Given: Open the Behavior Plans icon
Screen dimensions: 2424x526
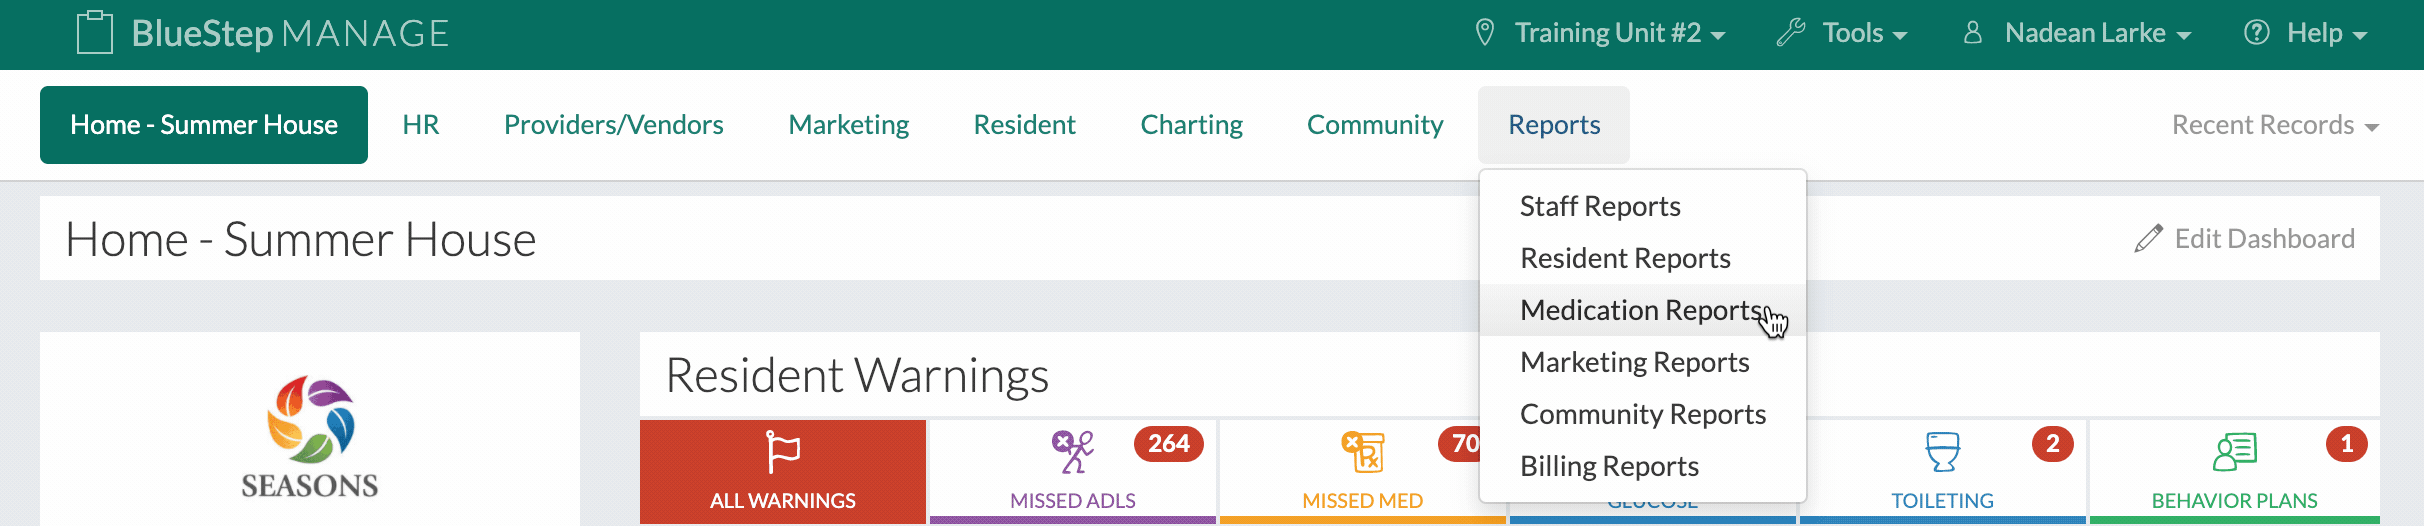Looking at the screenshot, I should tap(2234, 452).
